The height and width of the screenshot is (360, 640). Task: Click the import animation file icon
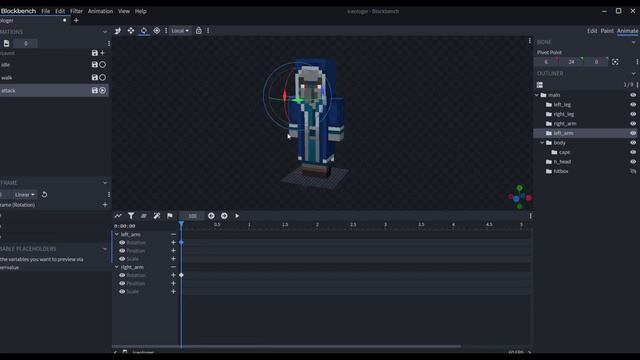[x=7, y=43]
